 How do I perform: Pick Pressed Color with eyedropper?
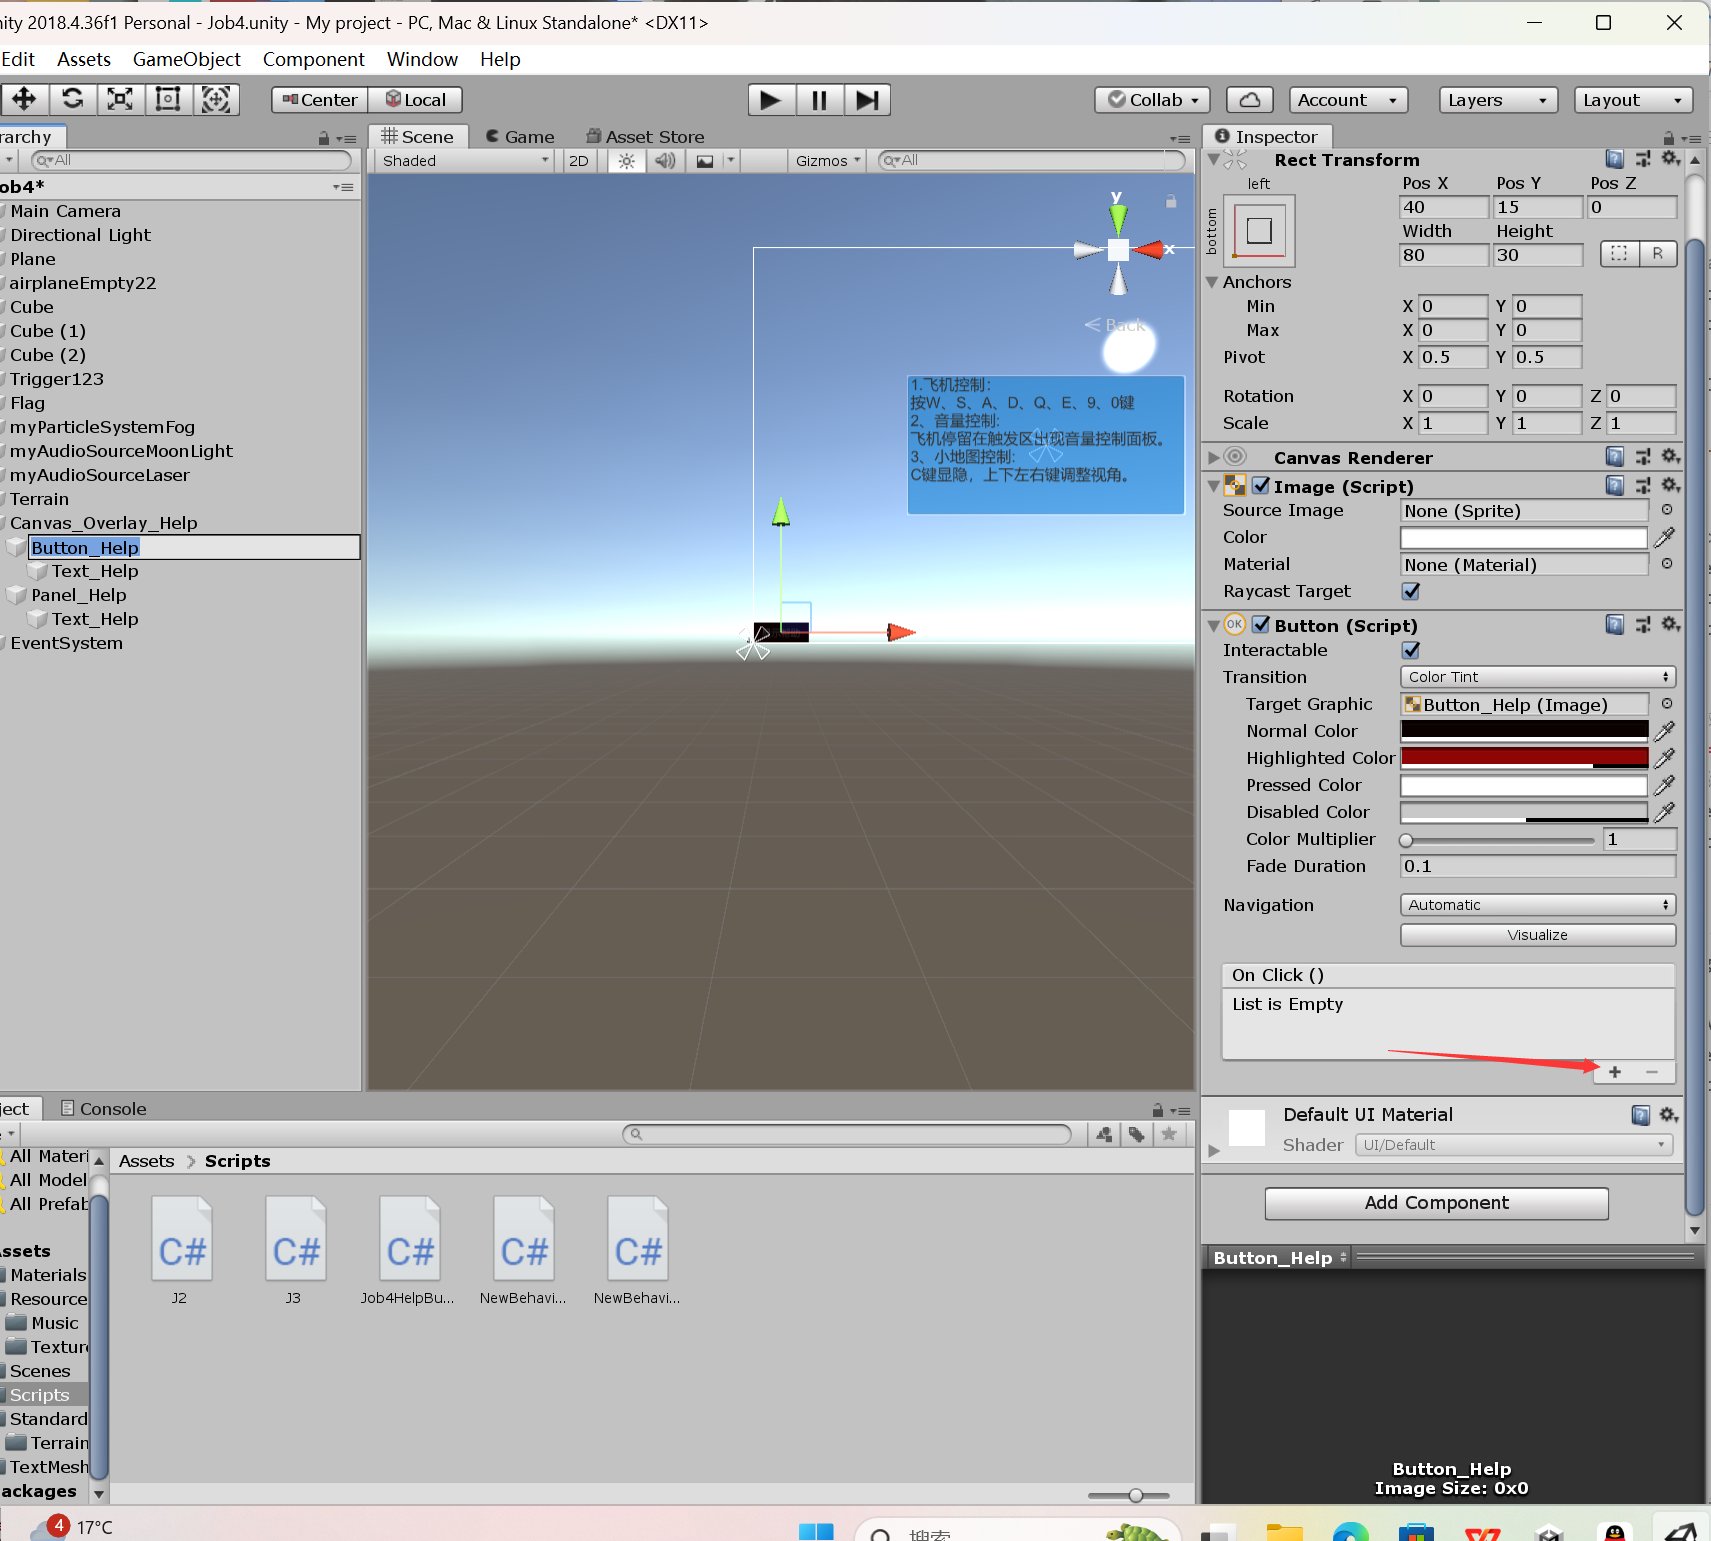click(1665, 786)
